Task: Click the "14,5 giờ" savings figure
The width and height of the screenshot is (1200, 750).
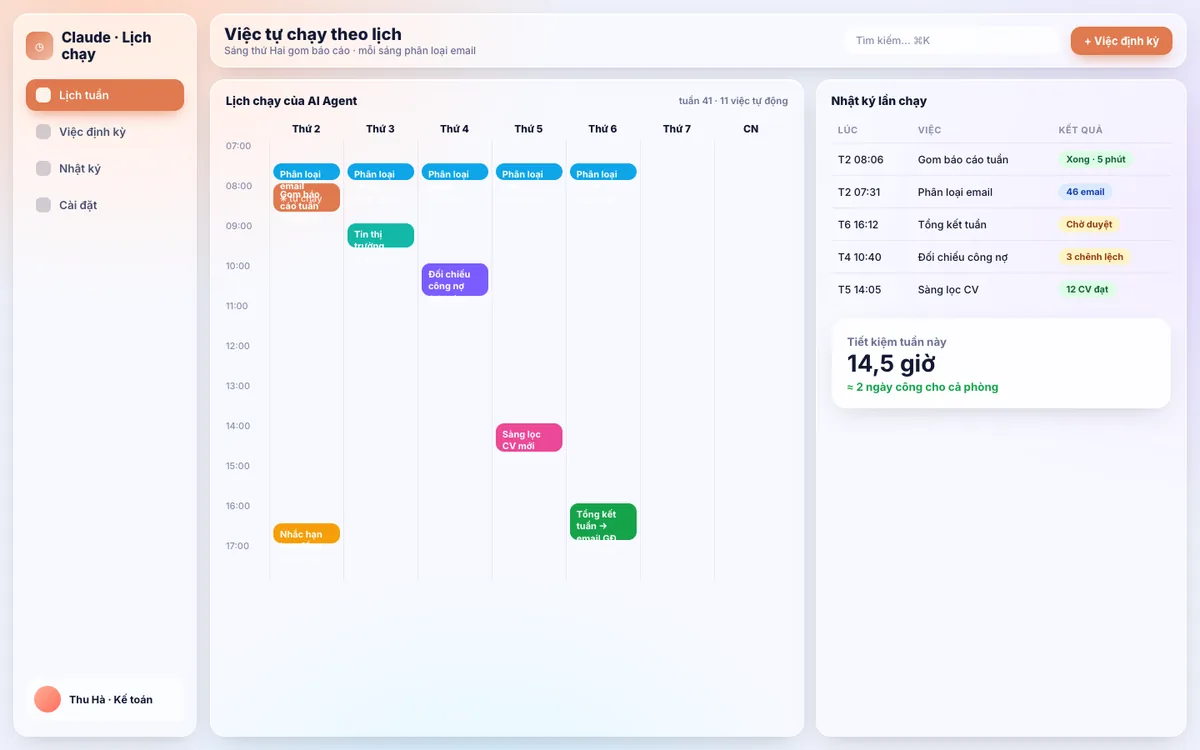Action: [891, 364]
